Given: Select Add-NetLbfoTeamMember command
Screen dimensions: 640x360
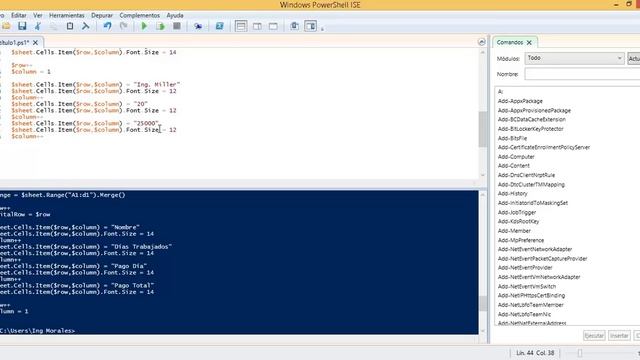Looking at the screenshot, I should (x=531, y=305).
